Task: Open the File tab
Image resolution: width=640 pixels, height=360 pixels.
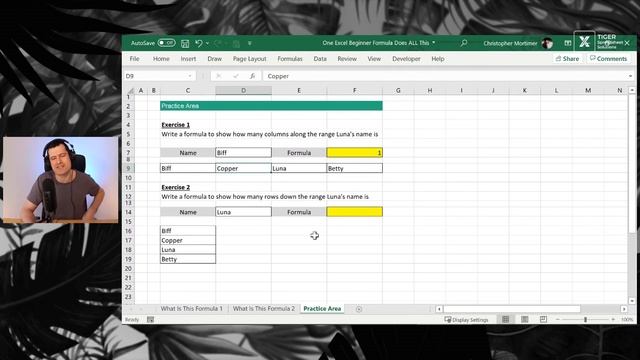Action: 134,59
